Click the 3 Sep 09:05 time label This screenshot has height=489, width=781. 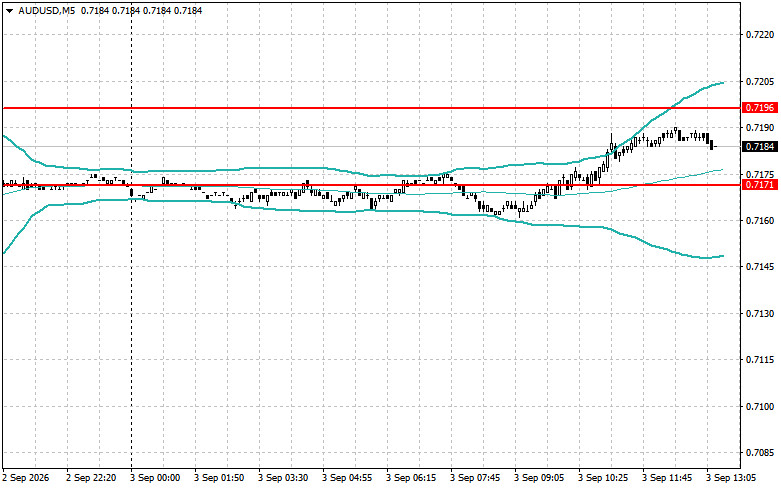point(539,478)
